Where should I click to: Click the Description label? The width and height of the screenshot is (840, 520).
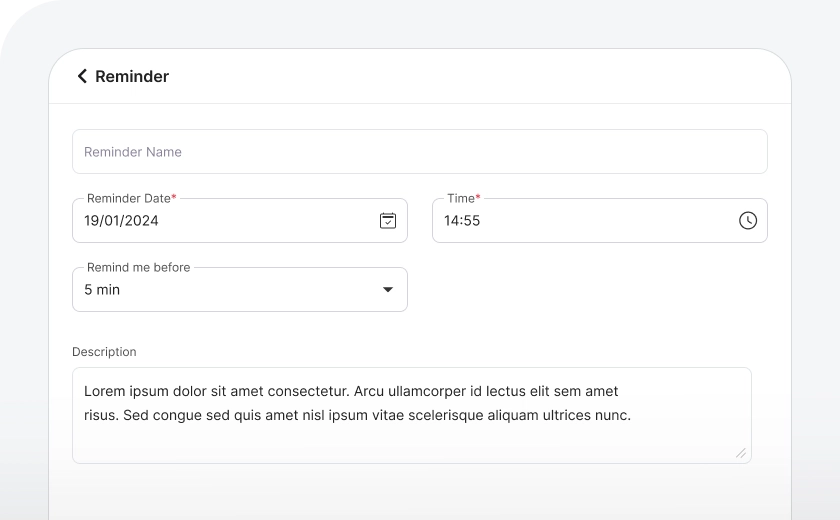(104, 352)
